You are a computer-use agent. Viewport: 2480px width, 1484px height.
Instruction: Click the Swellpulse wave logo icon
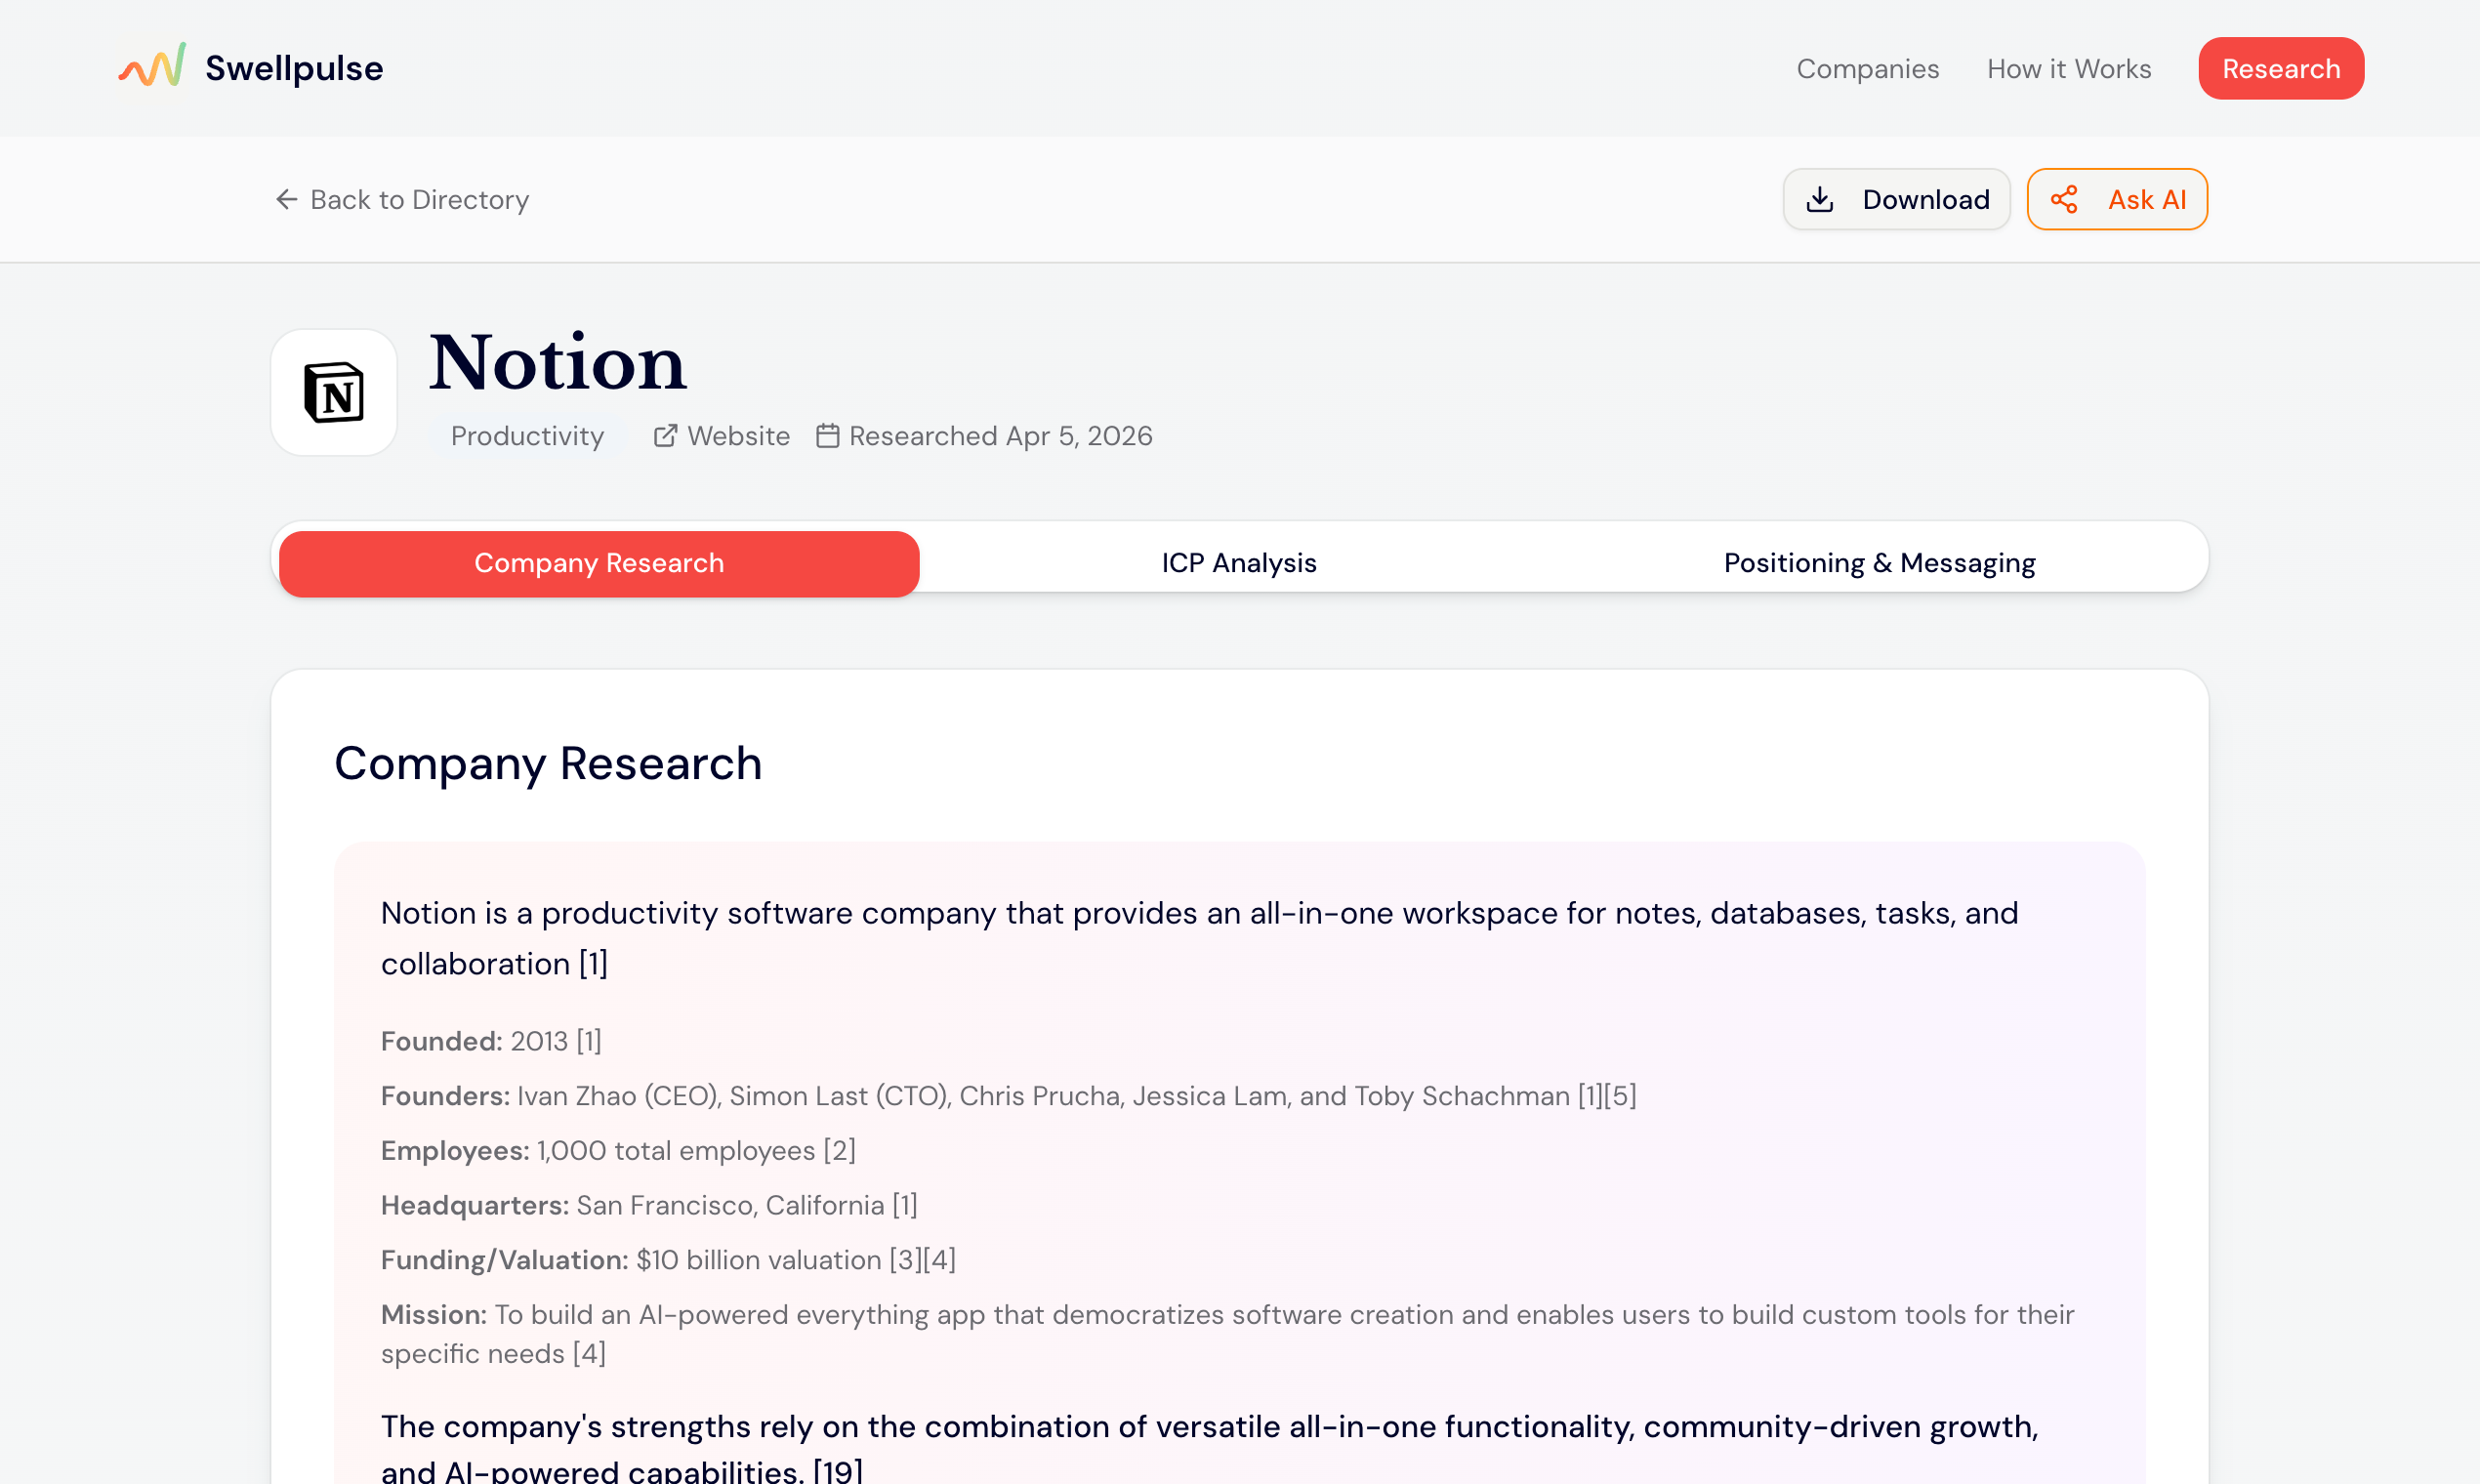[x=152, y=66]
